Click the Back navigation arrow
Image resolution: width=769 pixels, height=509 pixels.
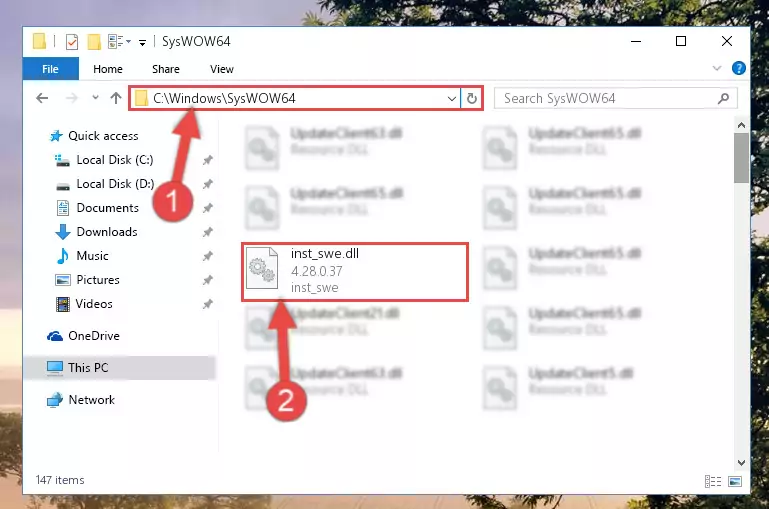pyautogui.click(x=42, y=98)
